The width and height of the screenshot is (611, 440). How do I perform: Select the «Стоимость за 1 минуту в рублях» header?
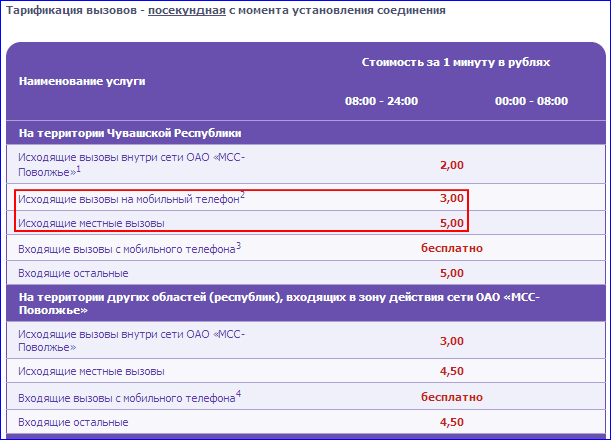456,62
